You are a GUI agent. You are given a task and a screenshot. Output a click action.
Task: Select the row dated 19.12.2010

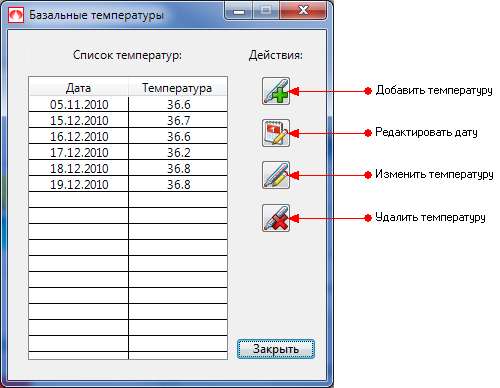128,184
